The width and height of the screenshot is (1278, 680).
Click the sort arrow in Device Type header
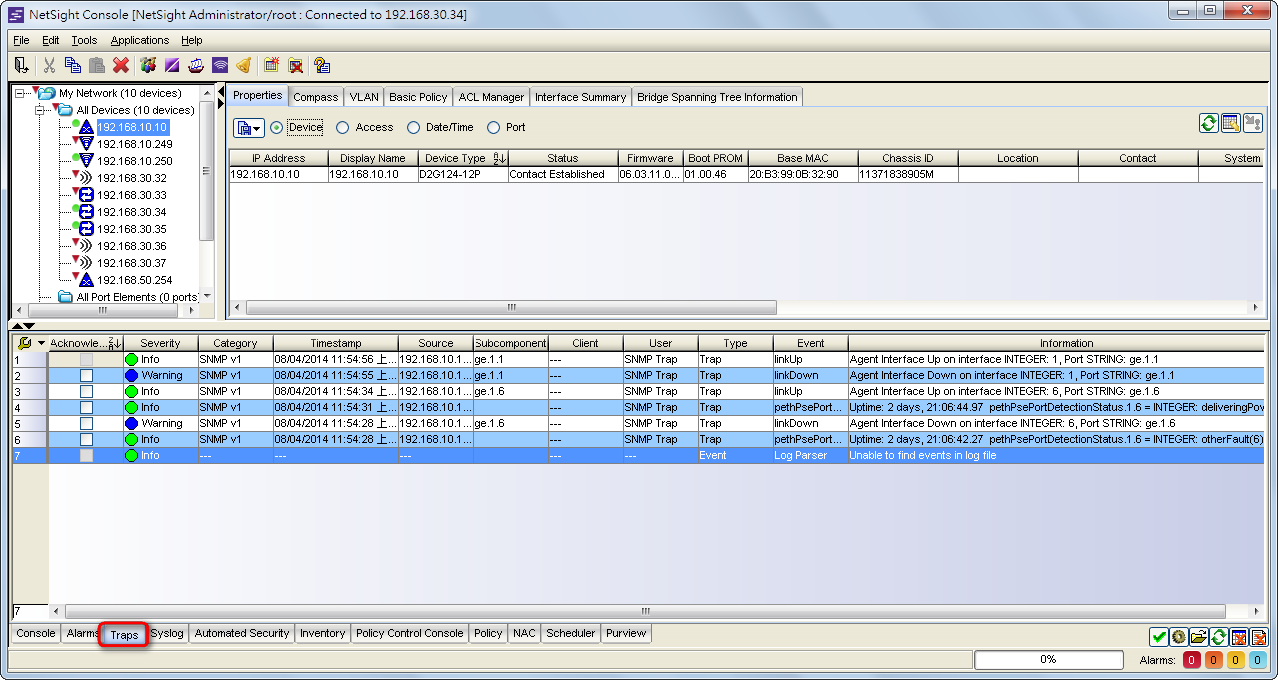click(499, 158)
